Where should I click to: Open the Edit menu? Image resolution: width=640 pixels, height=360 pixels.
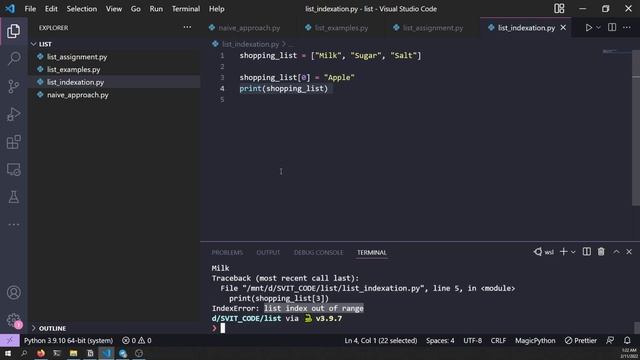click(x=51, y=9)
